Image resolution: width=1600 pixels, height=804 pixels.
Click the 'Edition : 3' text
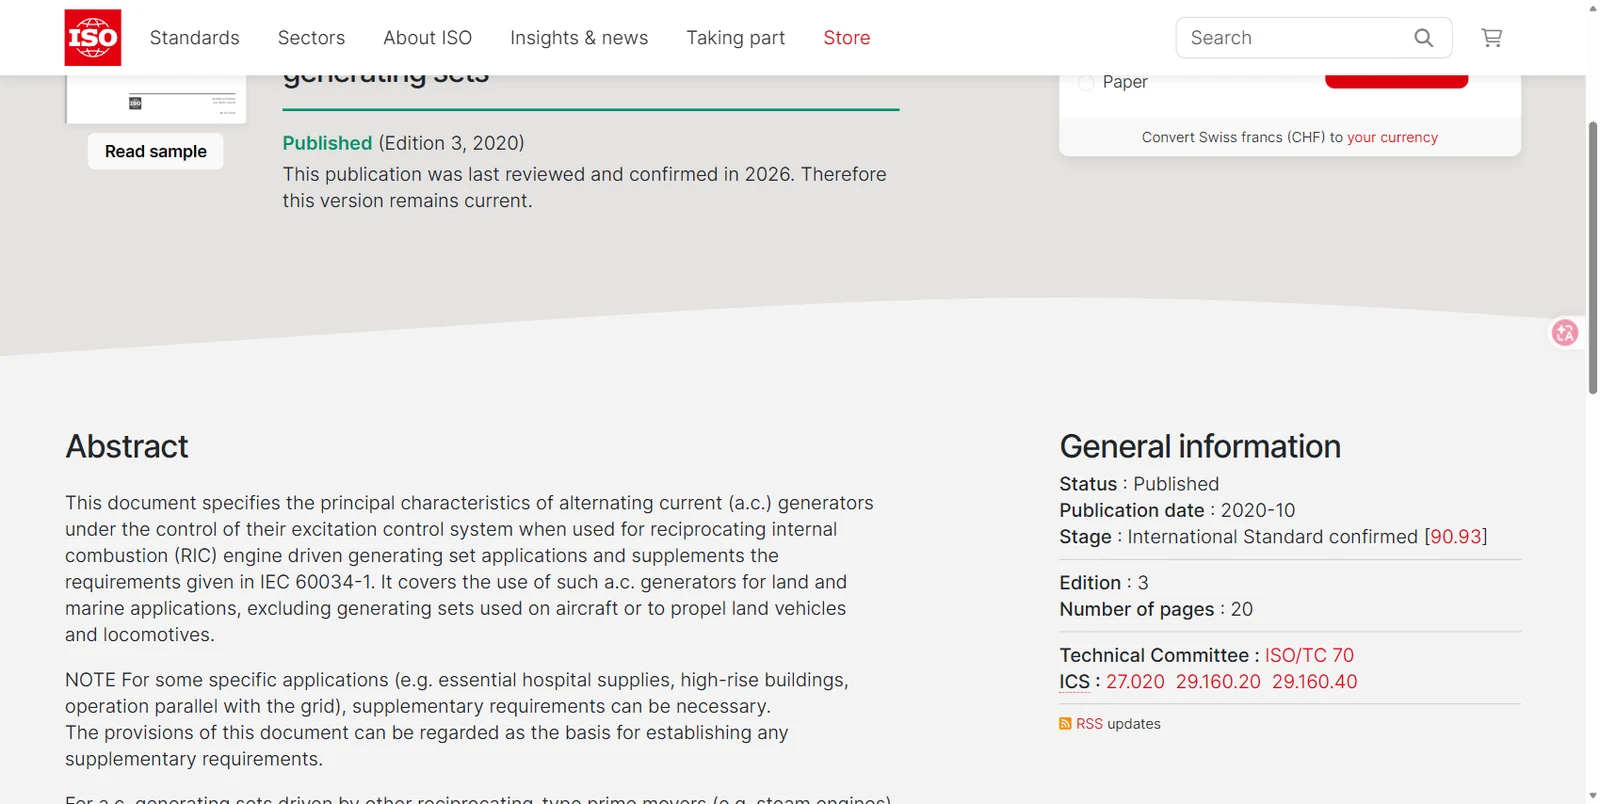click(x=1104, y=583)
